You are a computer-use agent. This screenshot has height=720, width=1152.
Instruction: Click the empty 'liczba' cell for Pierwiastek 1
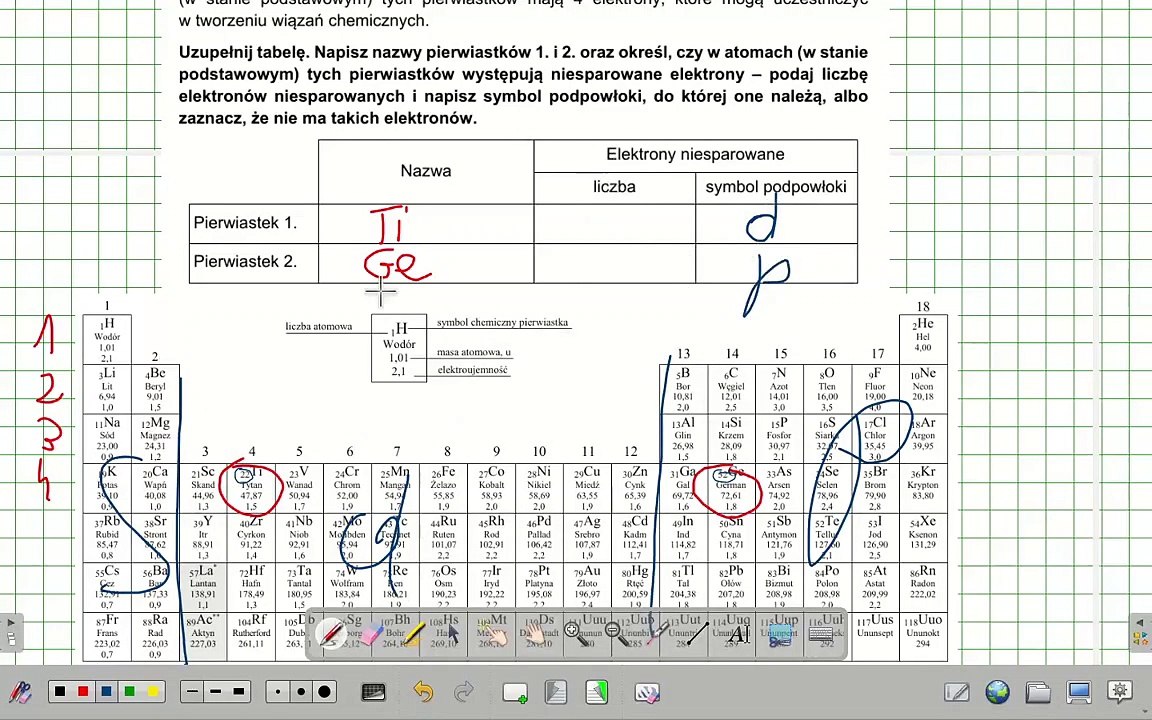point(615,223)
